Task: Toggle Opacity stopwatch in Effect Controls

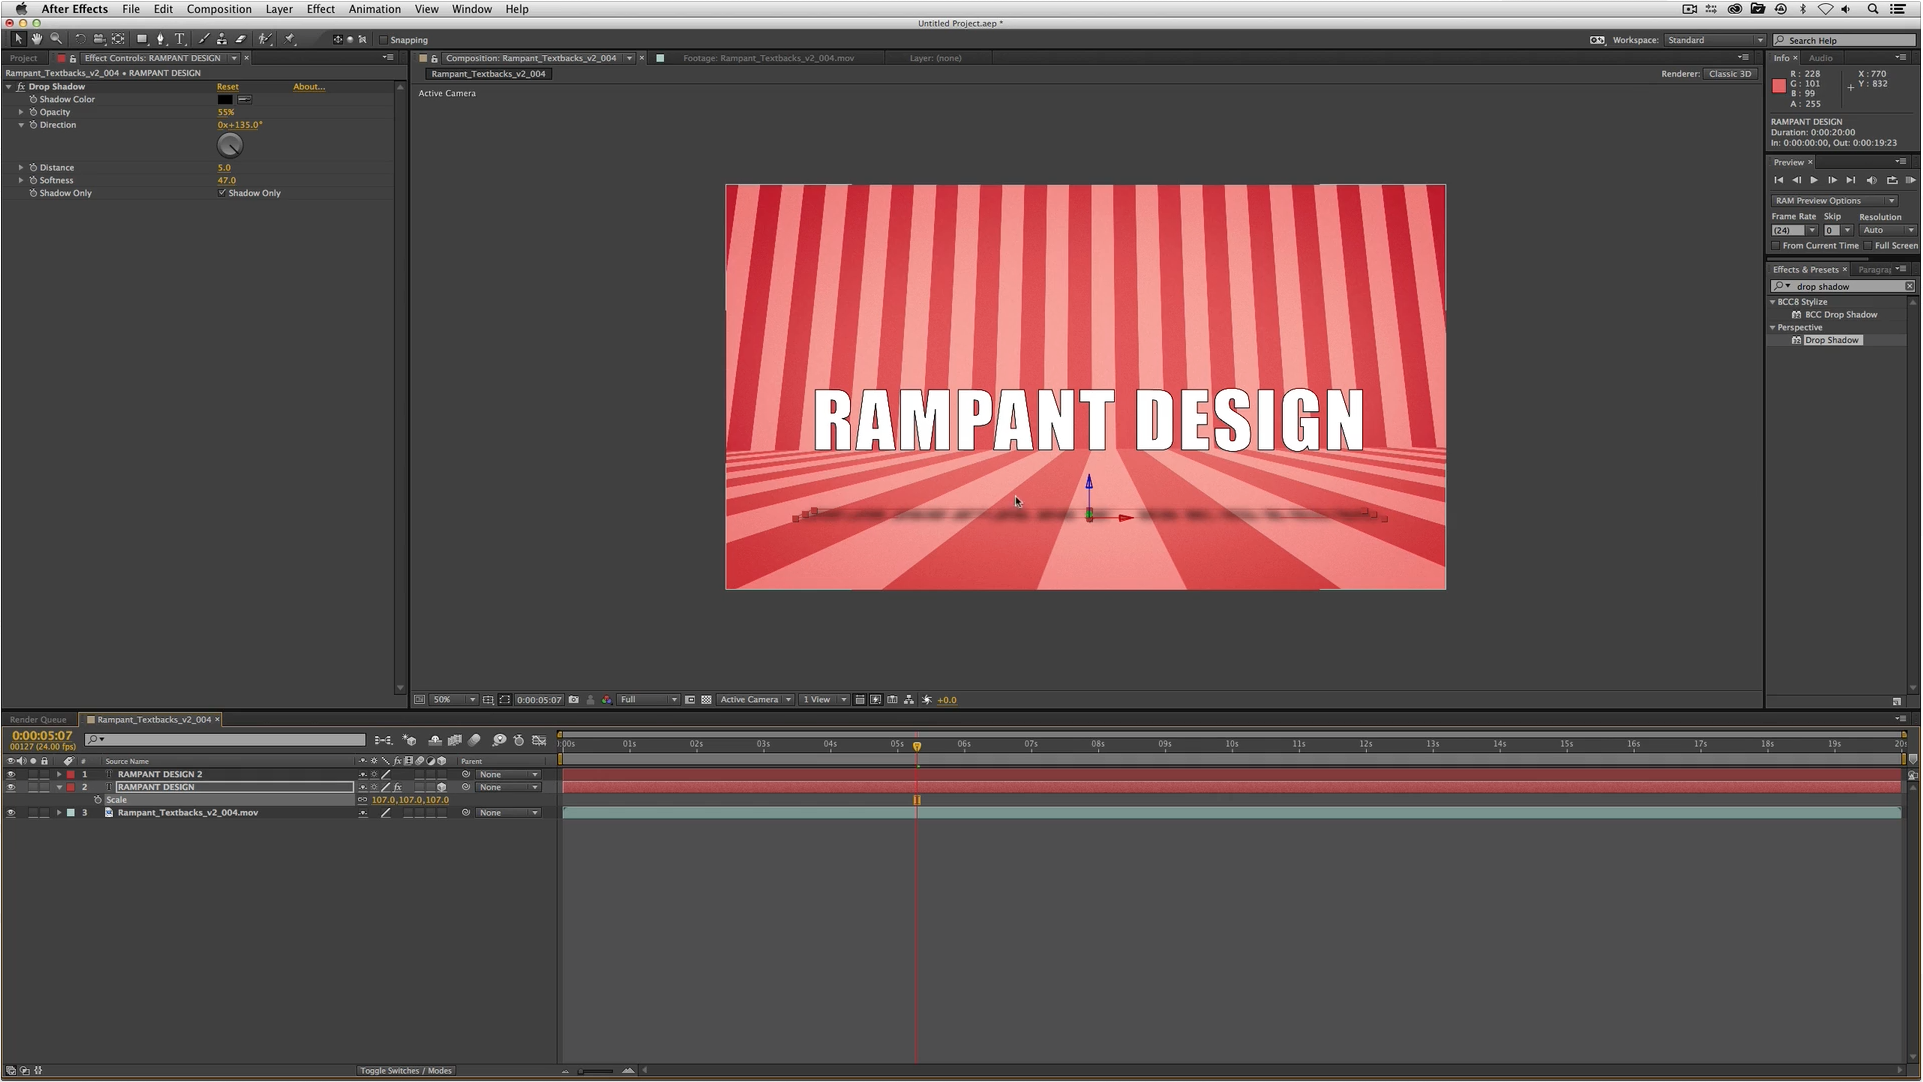Action: click(x=33, y=112)
